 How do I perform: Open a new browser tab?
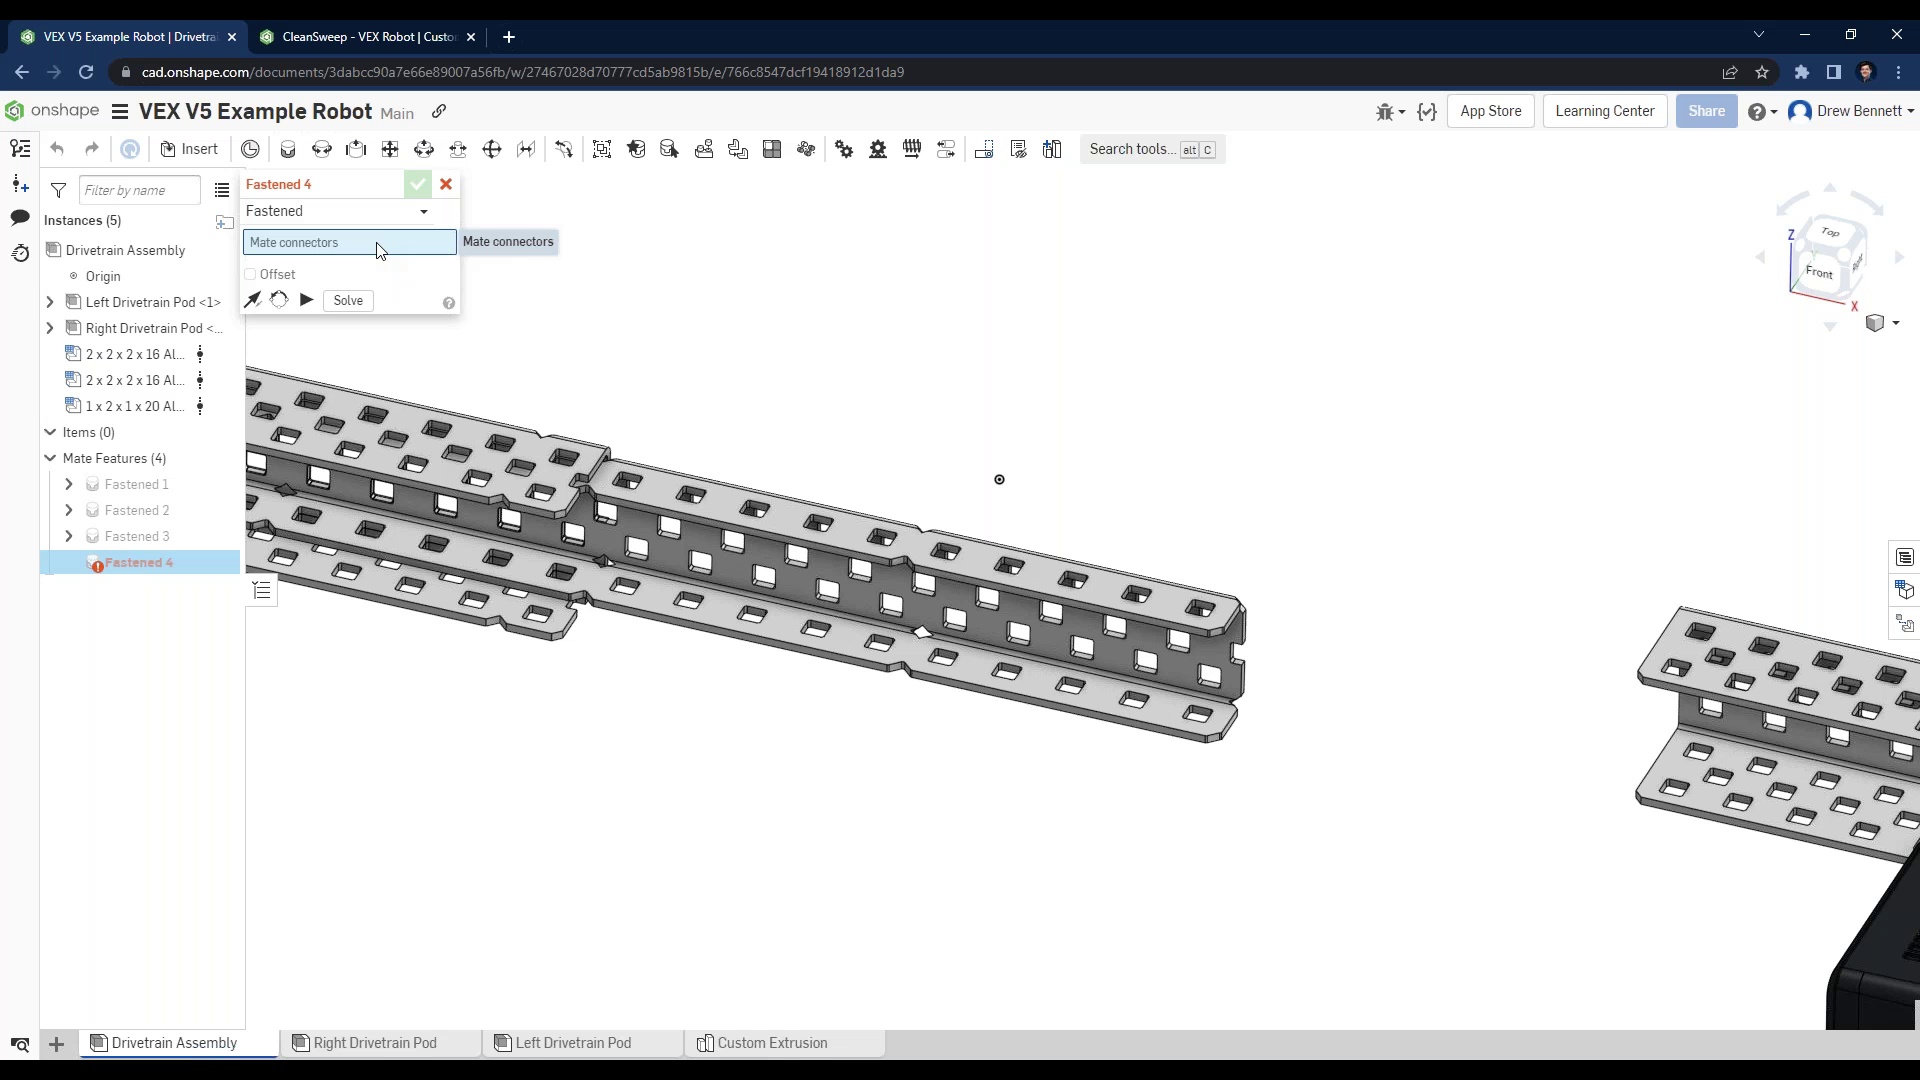(508, 37)
